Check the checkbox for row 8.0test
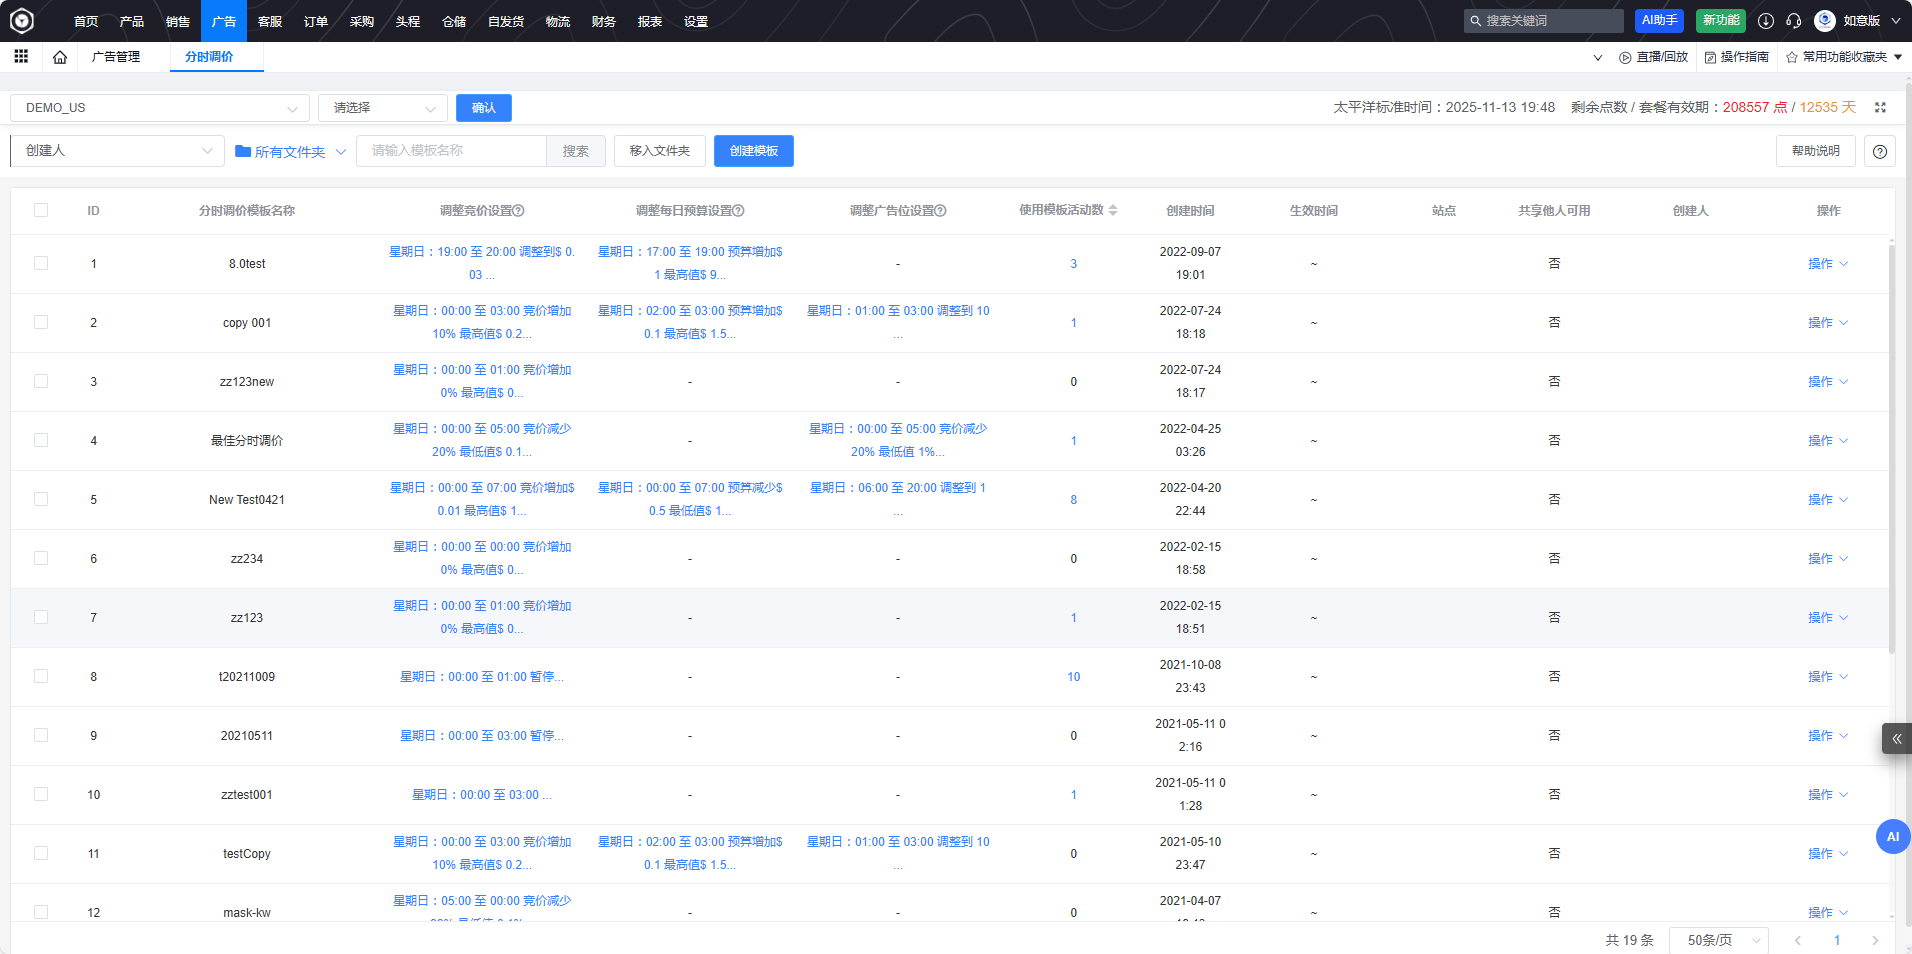 (x=41, y=263)
